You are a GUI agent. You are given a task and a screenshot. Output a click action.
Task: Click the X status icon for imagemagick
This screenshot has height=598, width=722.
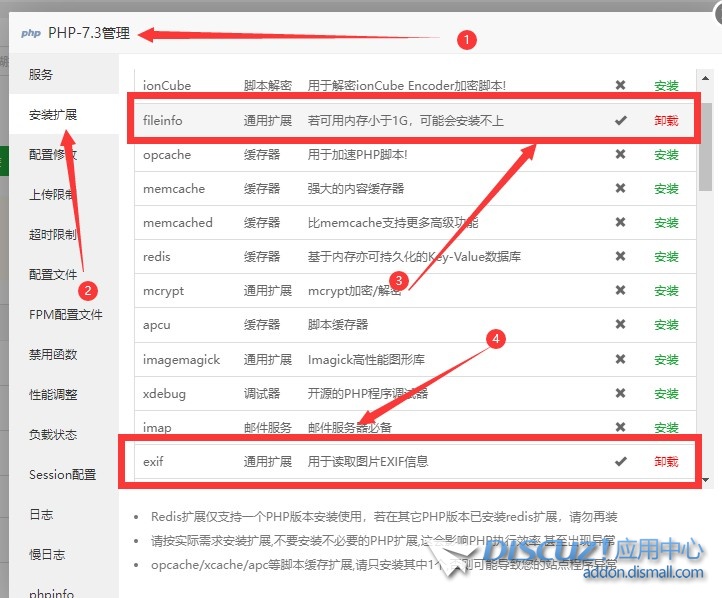pos(620,359)
